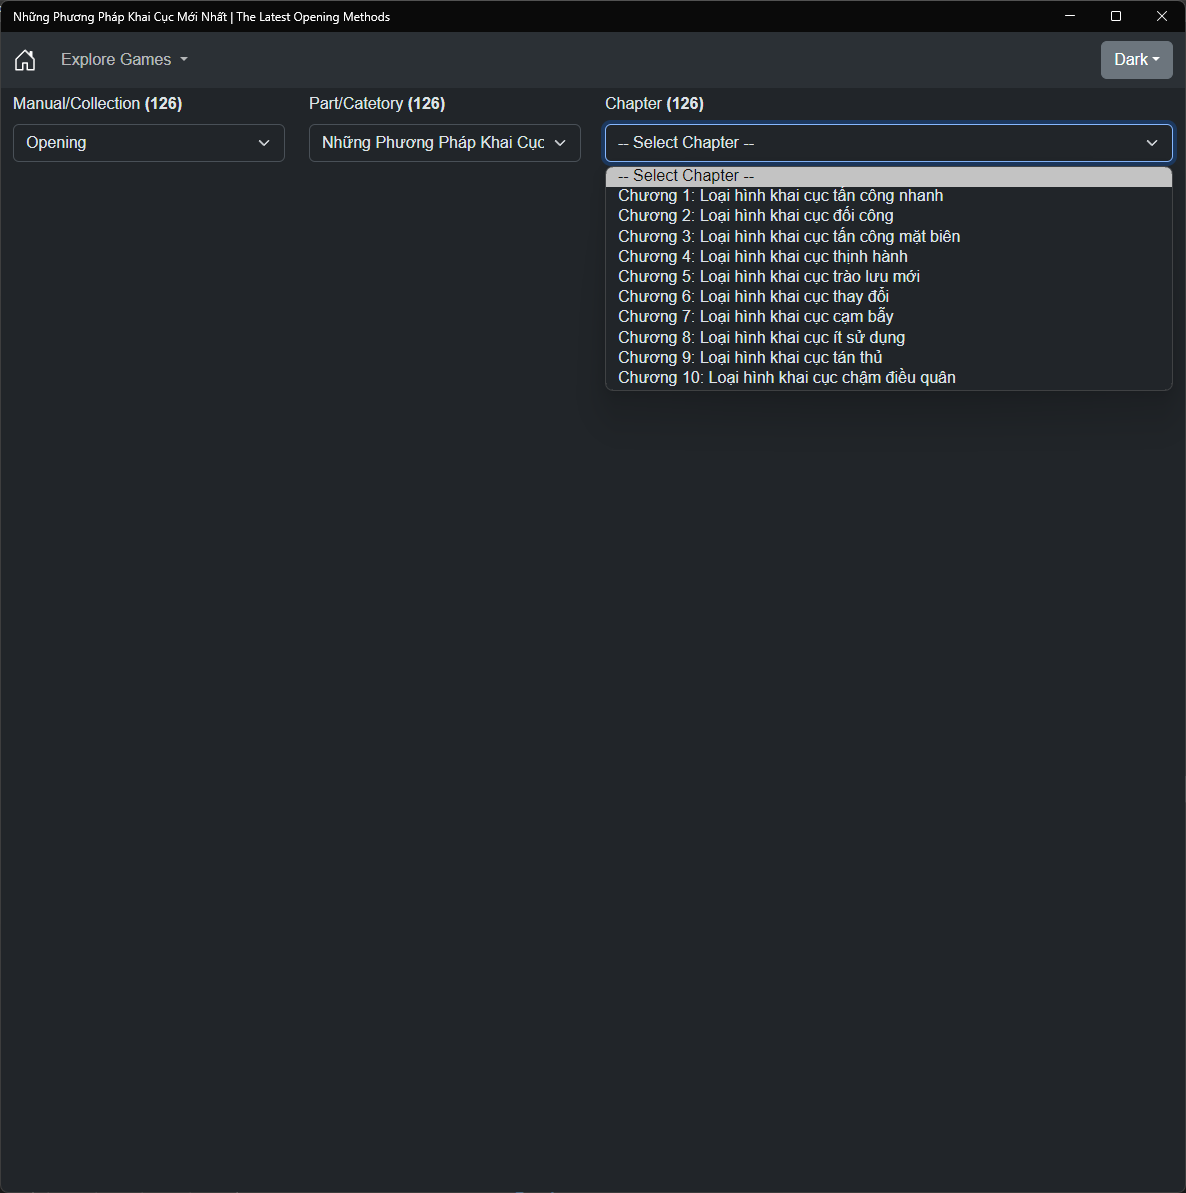Maximize the application window
Viewport: 1186px width, 1193px height.
click(x=1116, y=16)
